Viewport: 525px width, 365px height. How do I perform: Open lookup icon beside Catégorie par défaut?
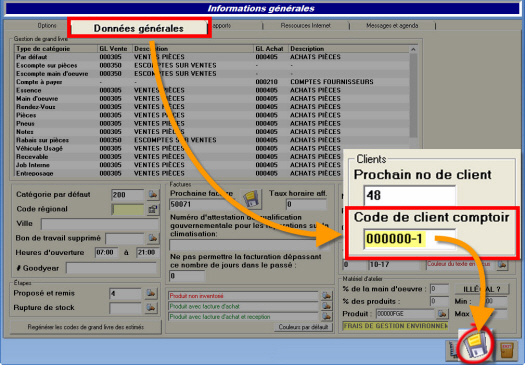pos(153,195)
